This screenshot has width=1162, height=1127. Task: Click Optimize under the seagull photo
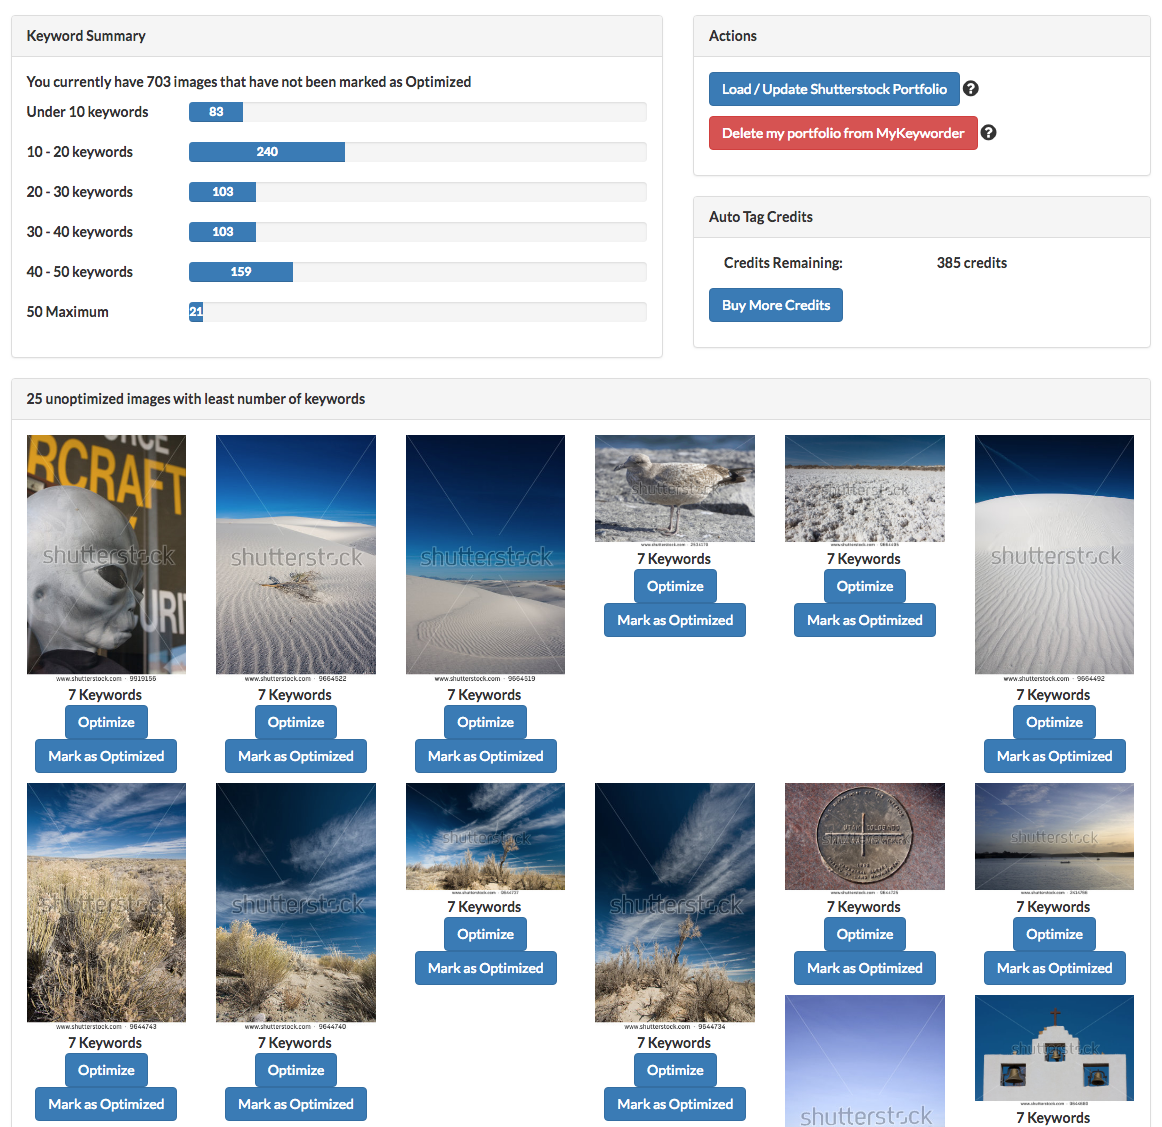click(675, 586)
